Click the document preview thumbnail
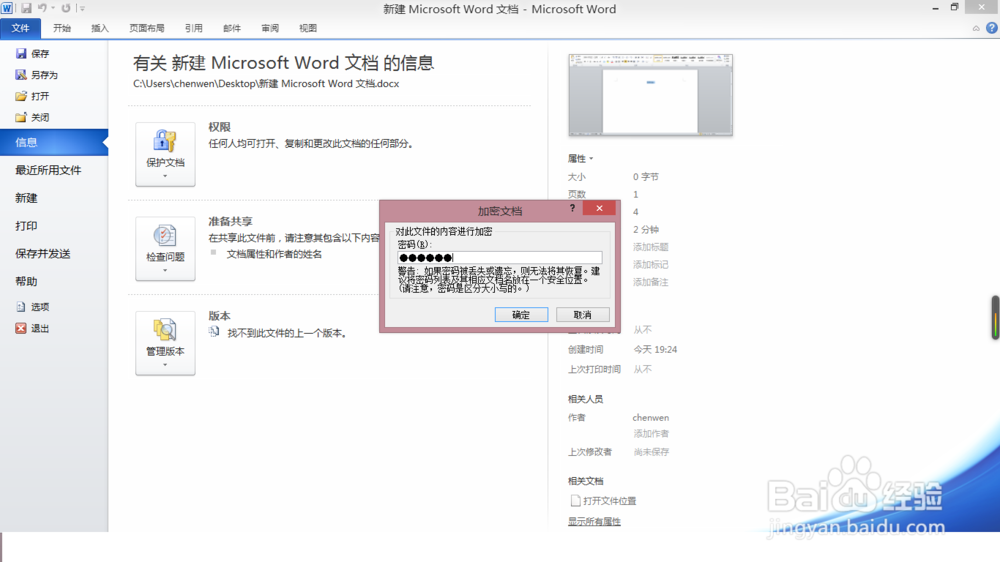The image size is (1000, 562). (x=651, y=95)
